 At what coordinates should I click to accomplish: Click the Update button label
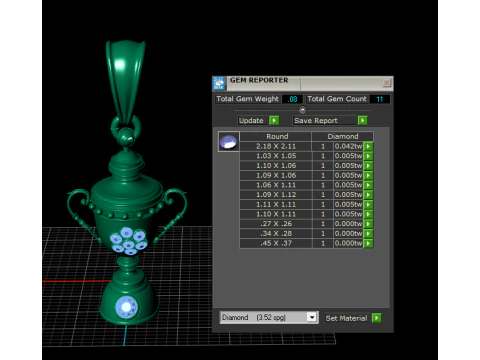(251, 120)
